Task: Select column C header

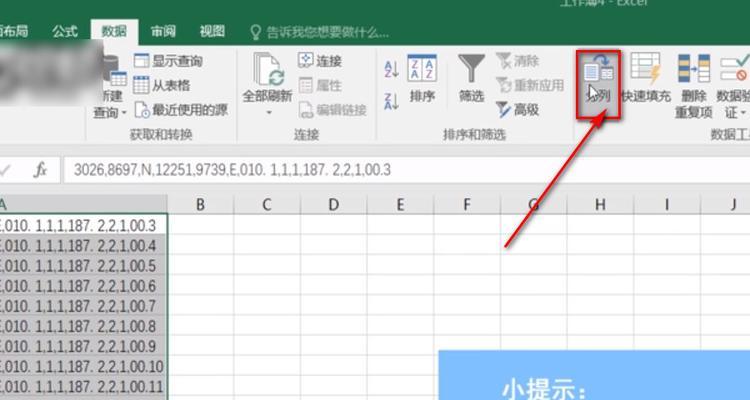Action: [267, 204]
